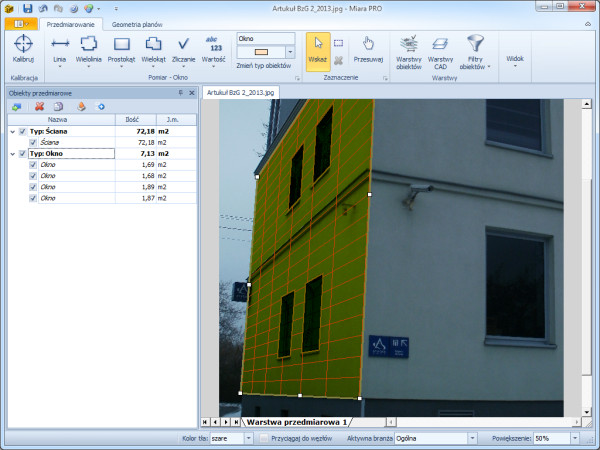
Task: Open Warstwy obiektów layers
Action: [x=408, y=50]
